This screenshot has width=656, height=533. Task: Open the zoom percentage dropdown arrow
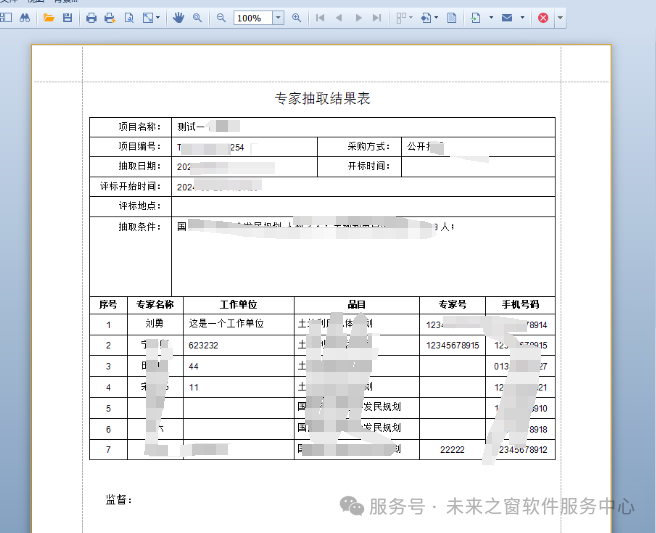point(278,18)
